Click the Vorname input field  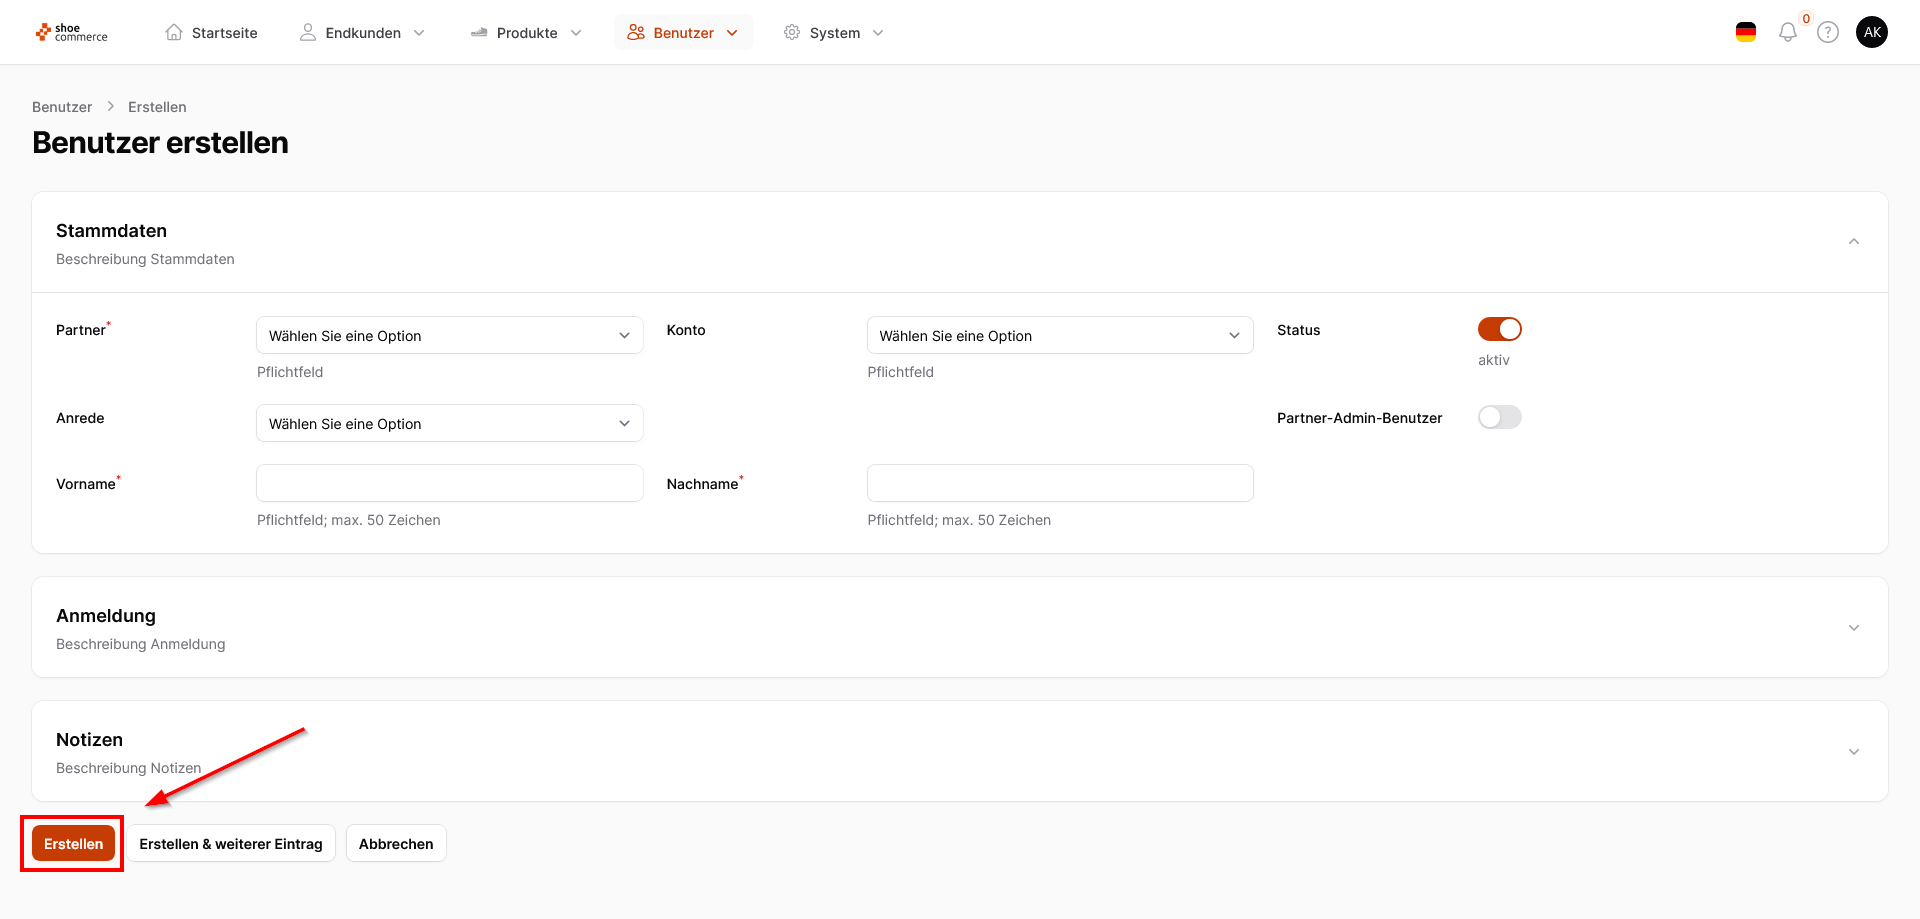pyautogui.click(x=449, y=483)
